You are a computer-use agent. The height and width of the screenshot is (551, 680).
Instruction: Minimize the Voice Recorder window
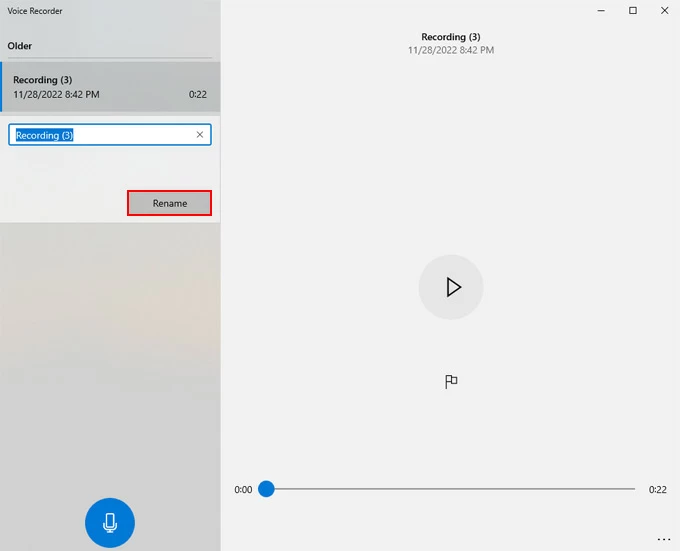click(603, 11)
